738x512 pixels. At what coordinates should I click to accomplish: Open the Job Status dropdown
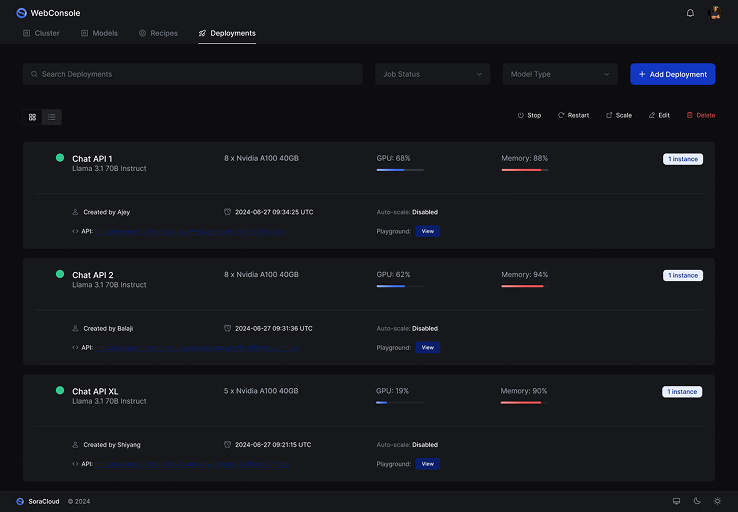point(432,74)
